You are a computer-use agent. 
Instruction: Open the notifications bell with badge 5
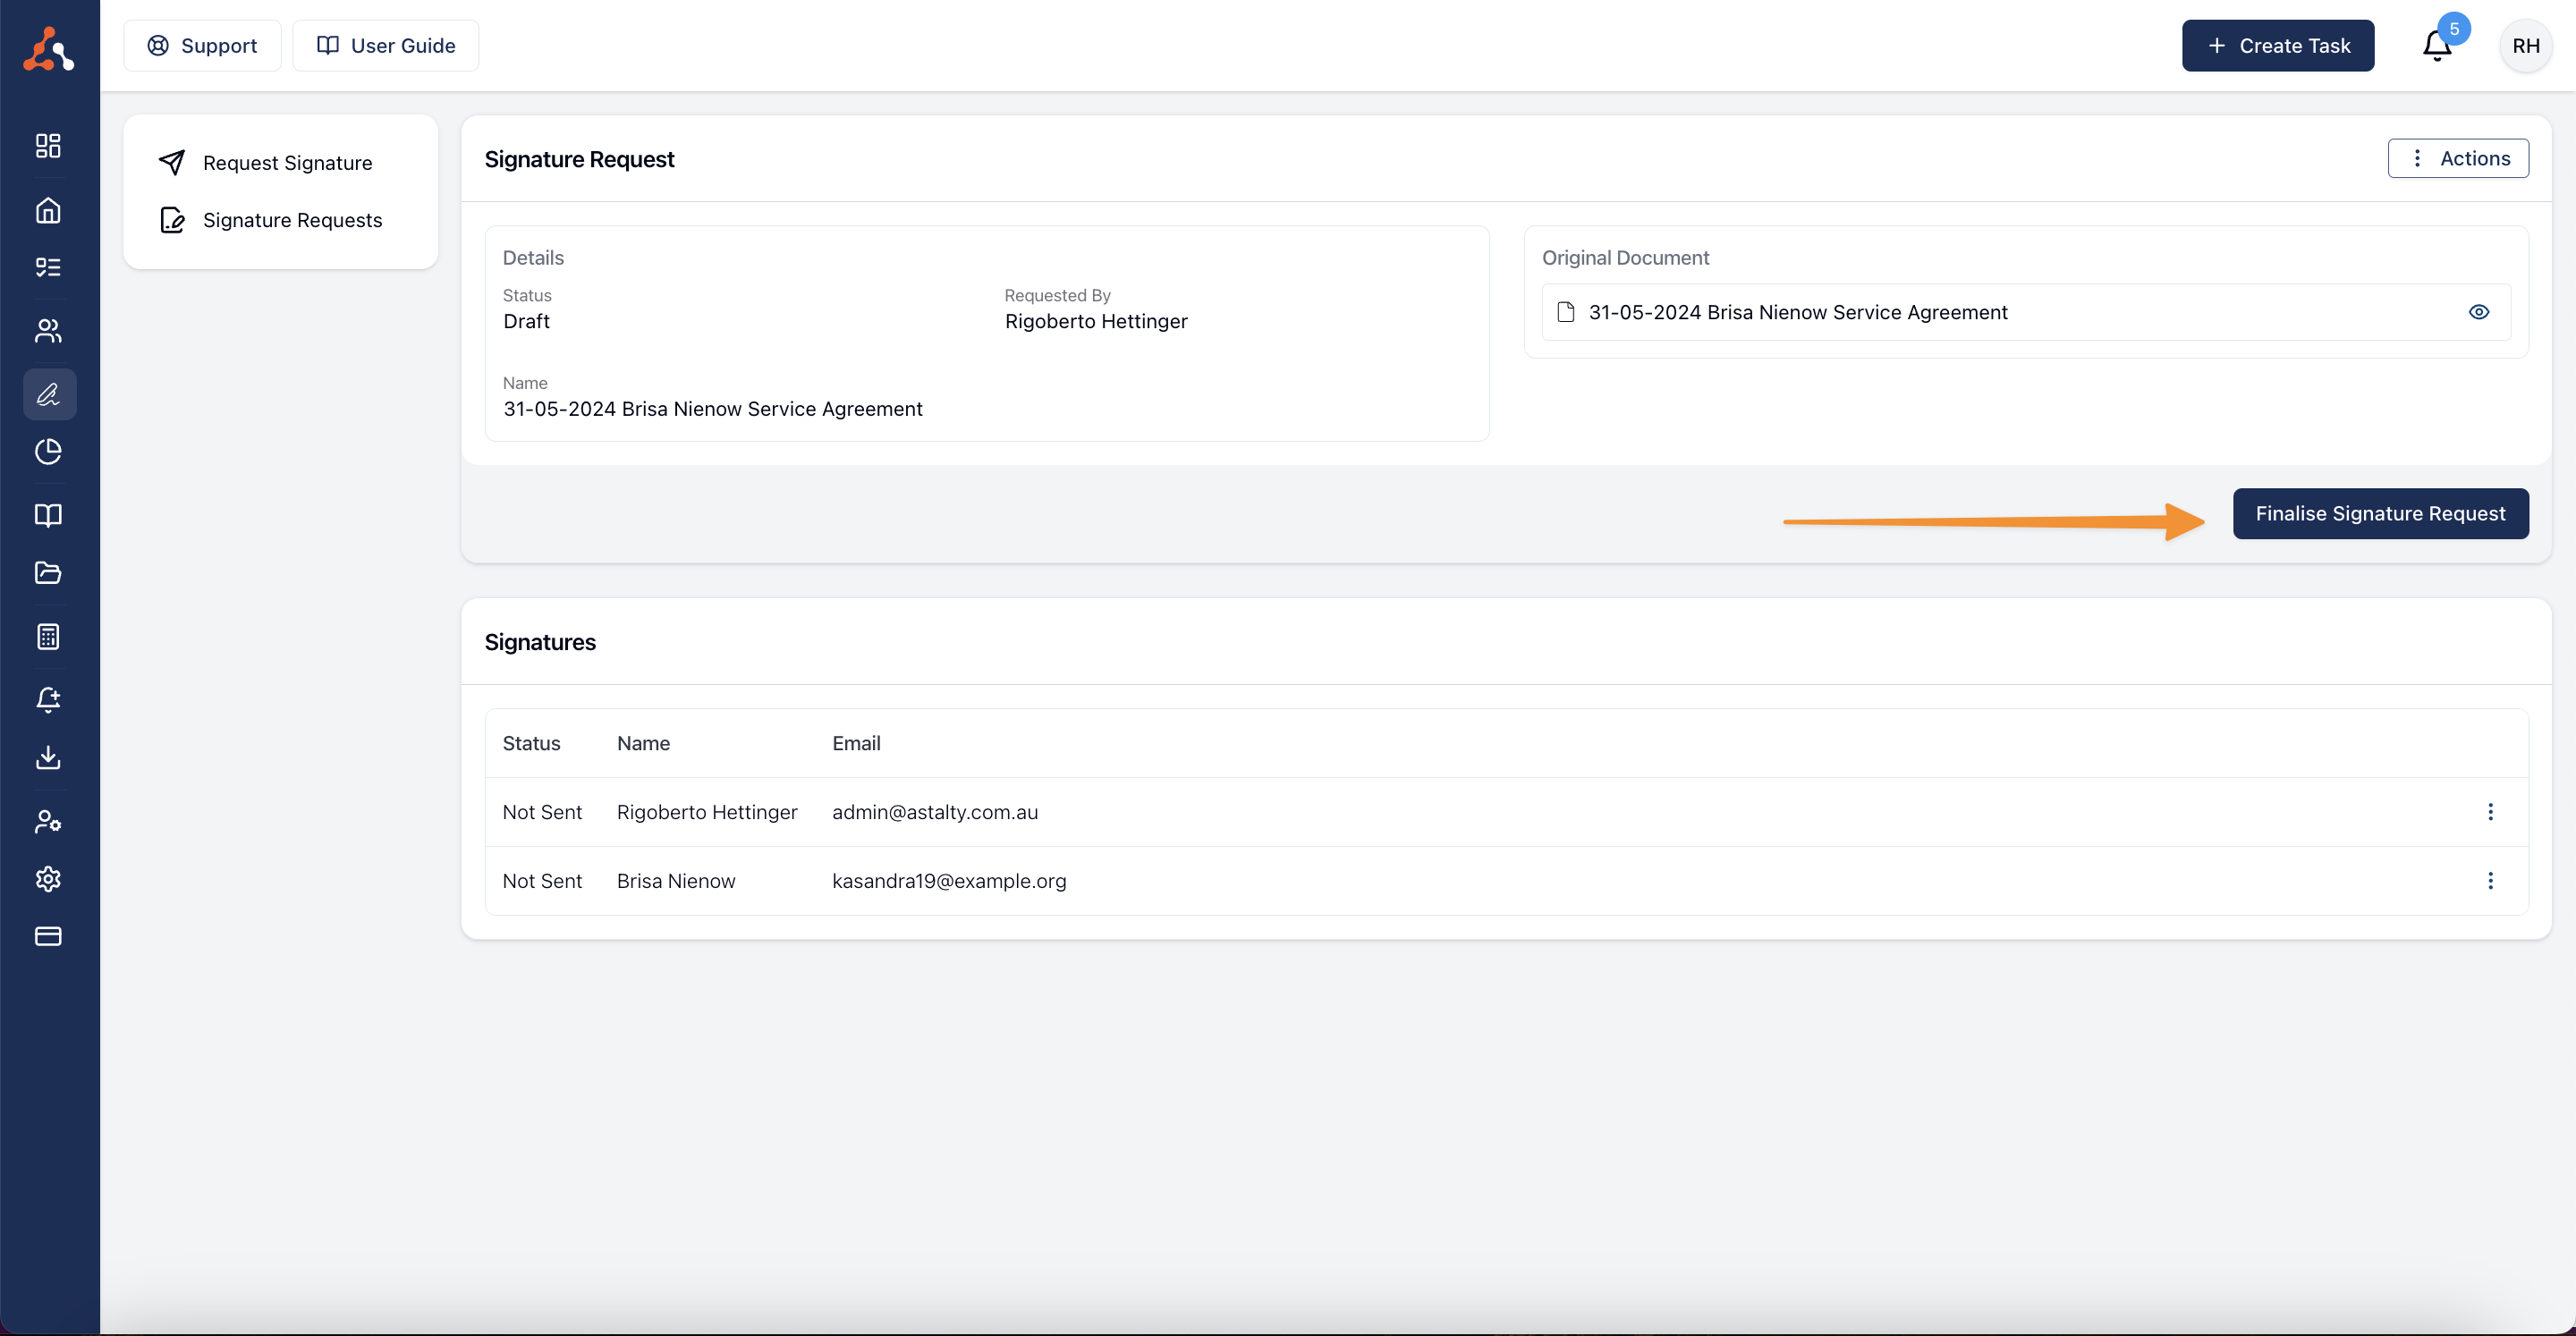[x=2437, y=46]
